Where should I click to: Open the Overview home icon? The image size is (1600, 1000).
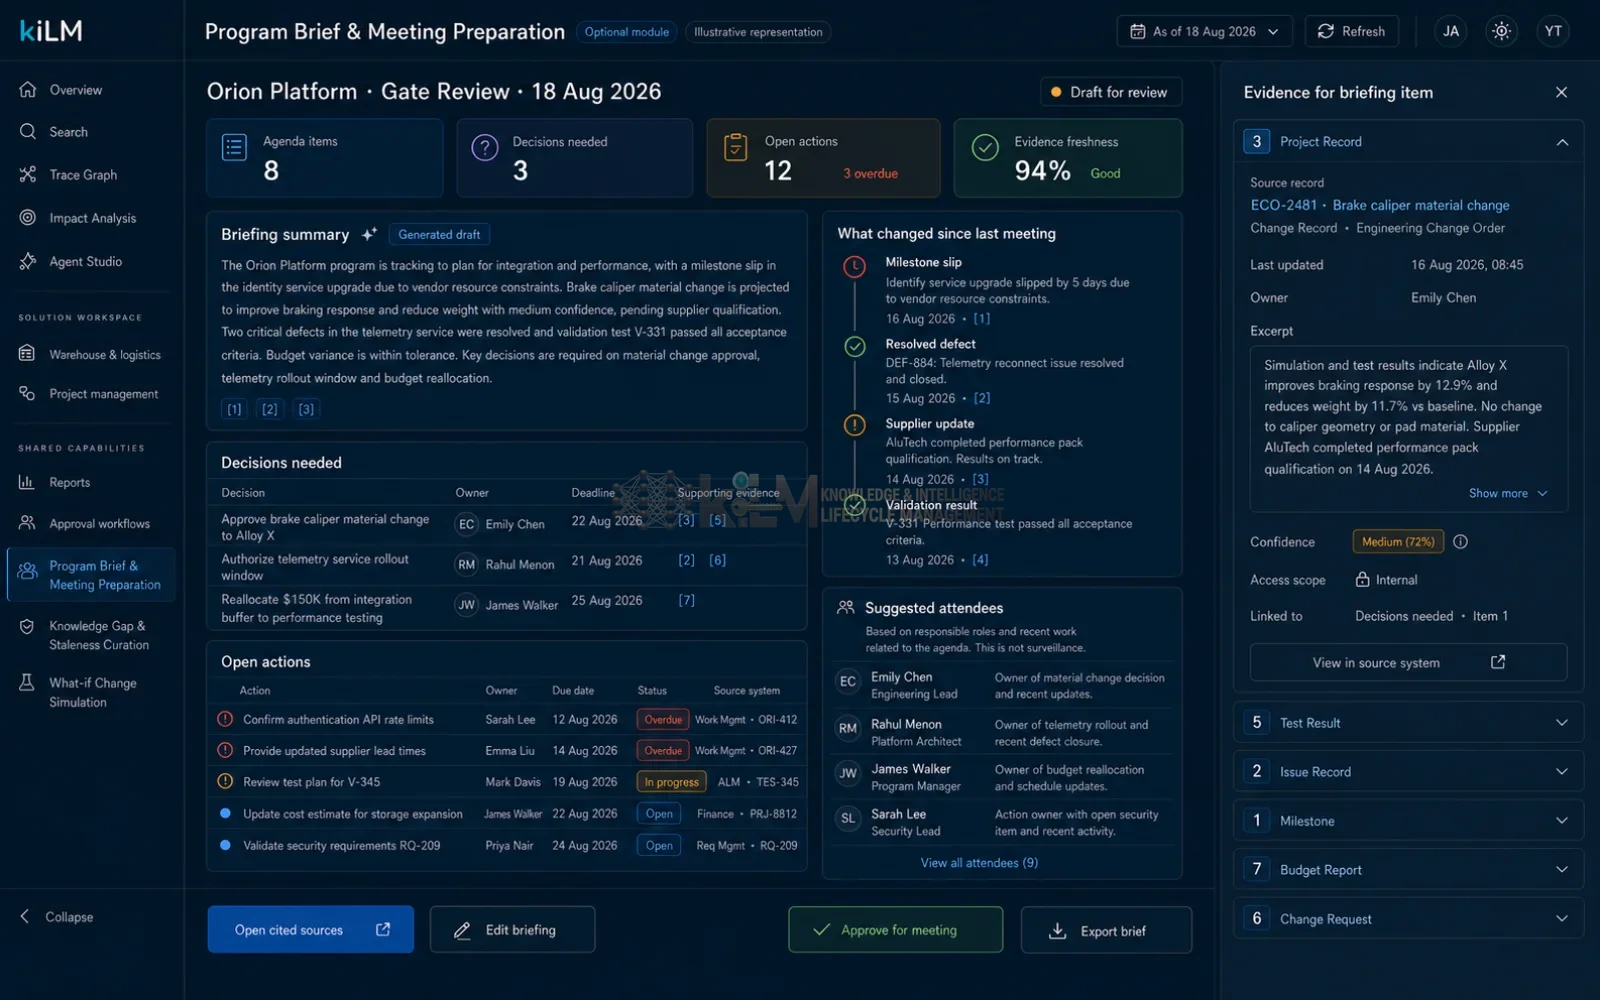pyautogui.click(x=28, y=89)
